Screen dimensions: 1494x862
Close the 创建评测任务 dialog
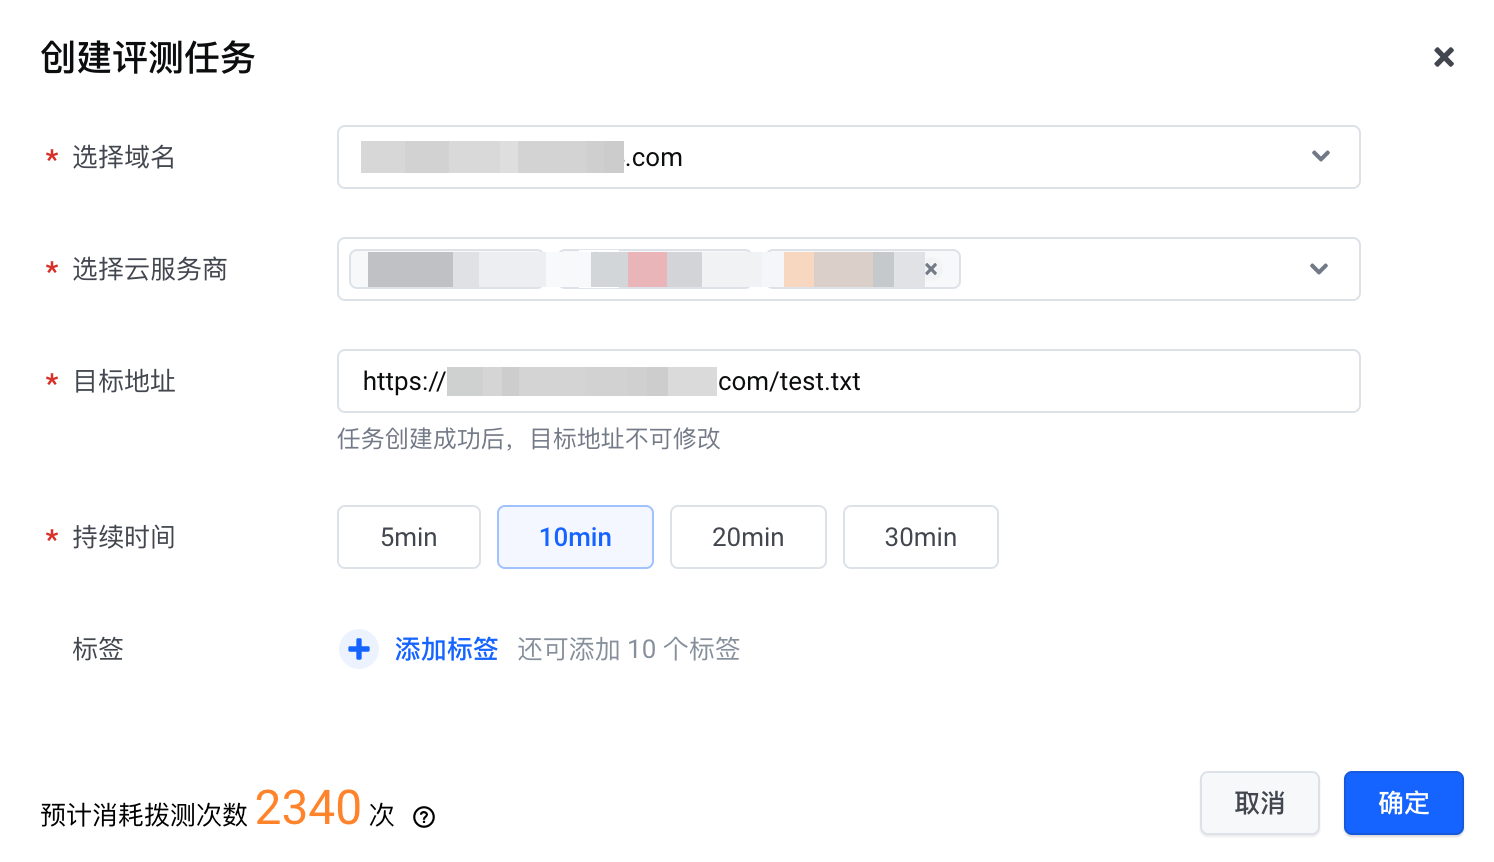tap(1443, 57)
